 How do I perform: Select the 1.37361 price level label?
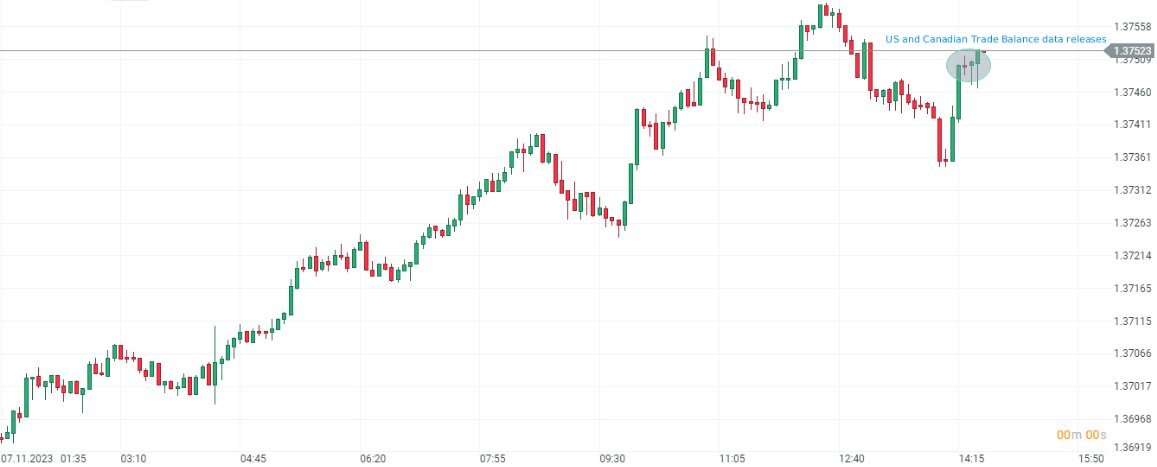click(x=1133, y=157)
